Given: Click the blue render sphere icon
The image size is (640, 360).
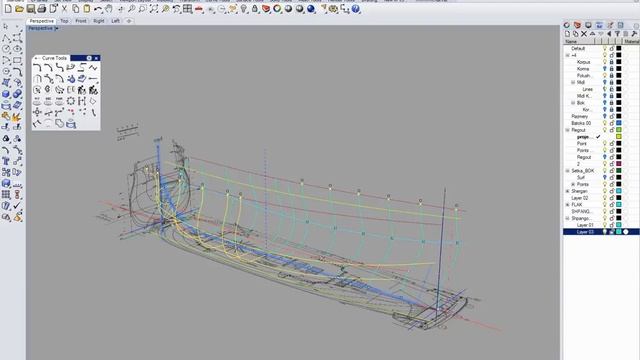Looking at the screenshot, I should [x=311, y=9].
